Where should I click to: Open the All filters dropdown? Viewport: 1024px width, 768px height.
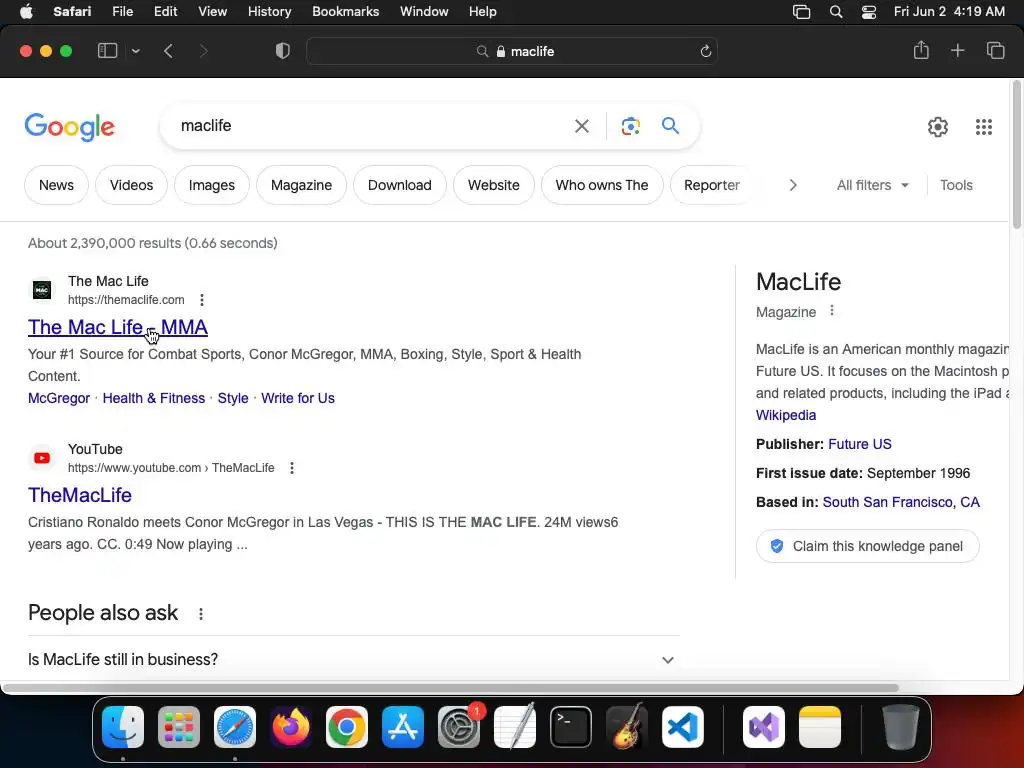click(872, 185)
